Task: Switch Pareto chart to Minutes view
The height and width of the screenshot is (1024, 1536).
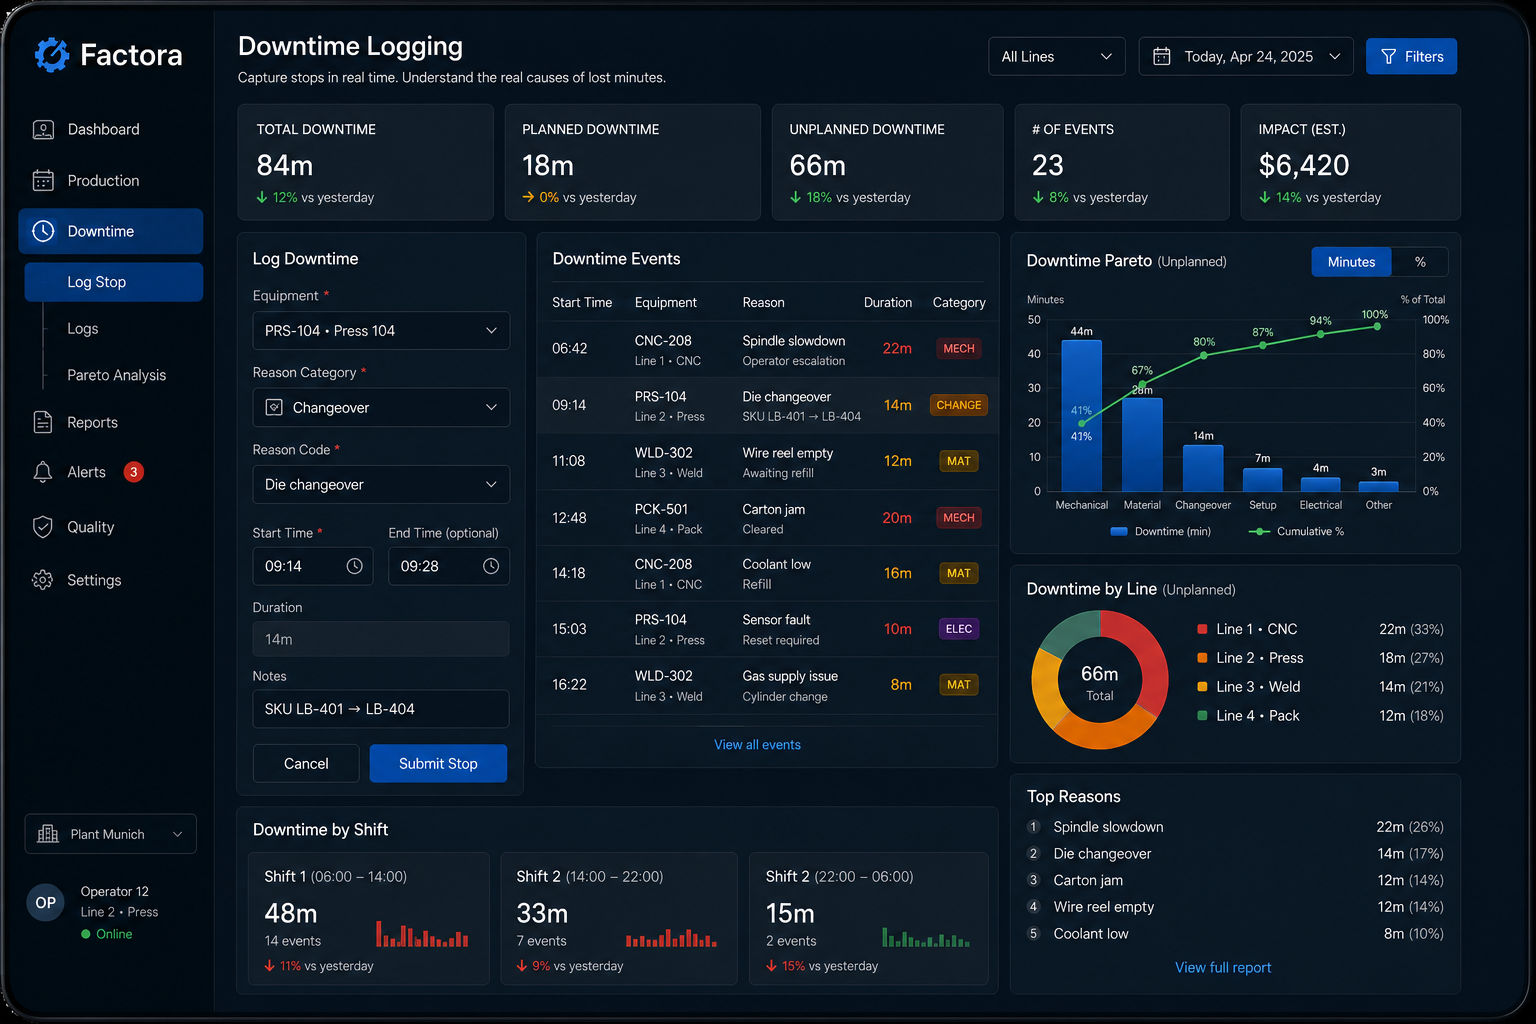Action: 1351,261
